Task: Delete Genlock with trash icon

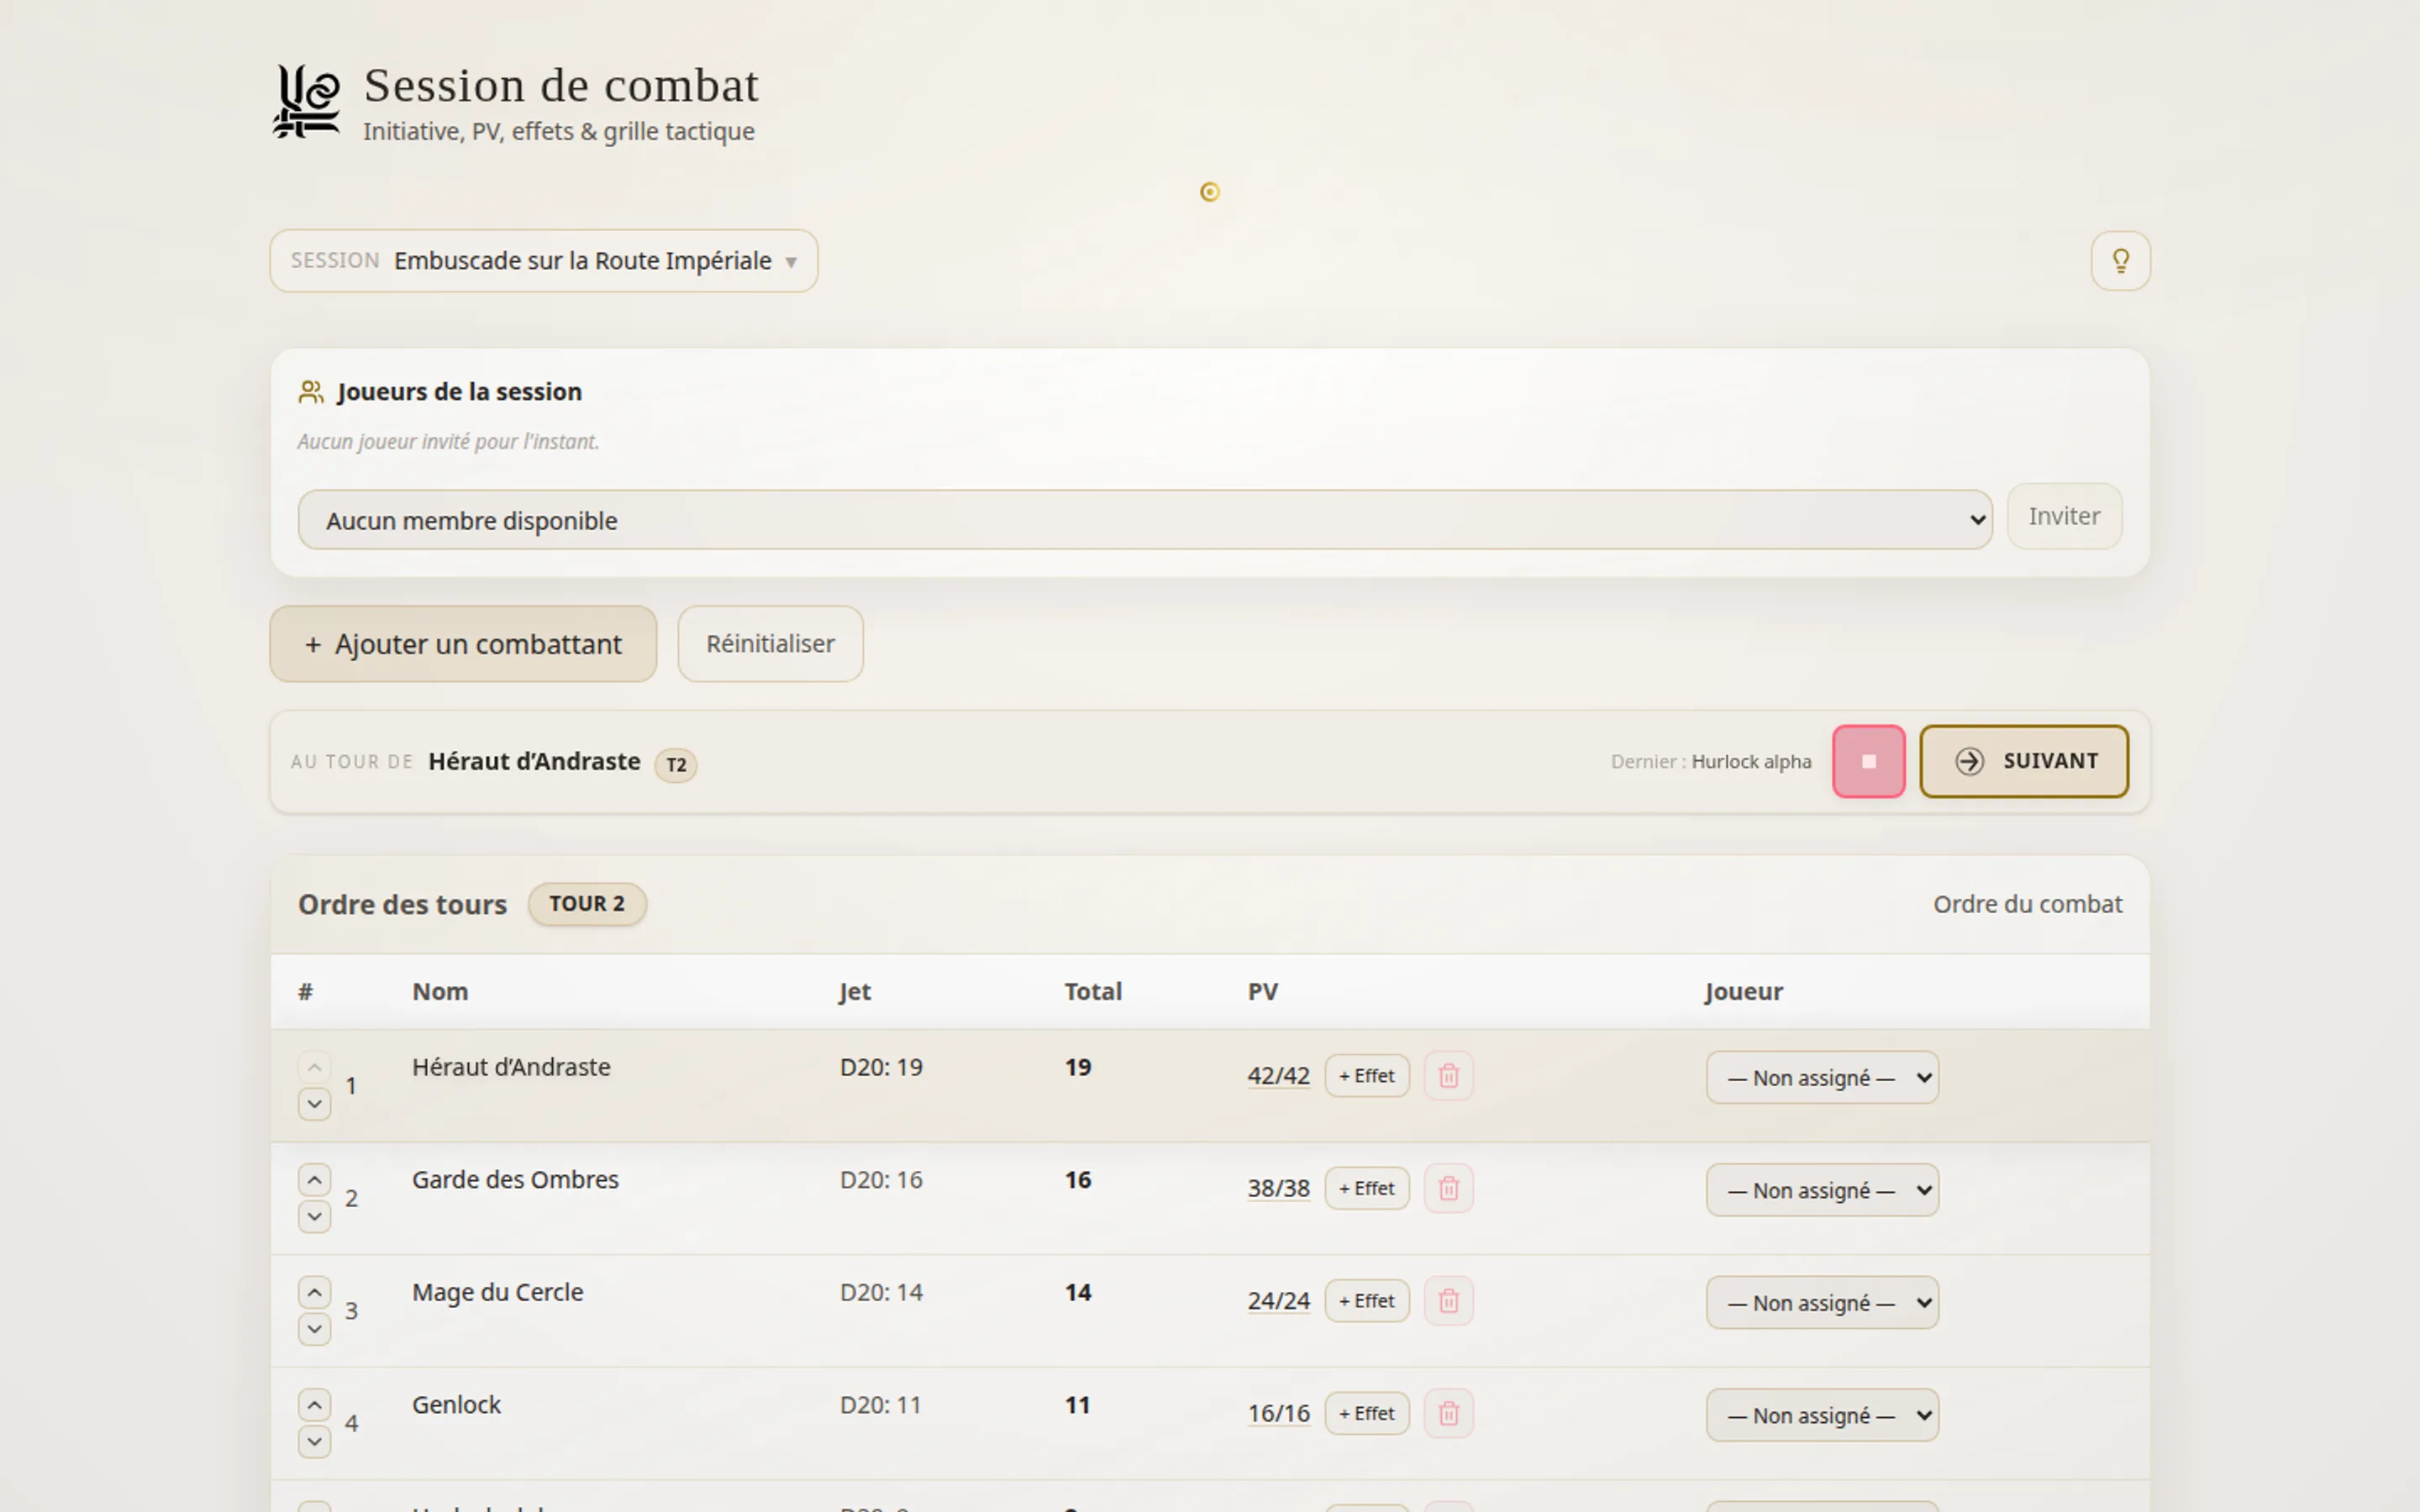Action: click(1448, 1413)
